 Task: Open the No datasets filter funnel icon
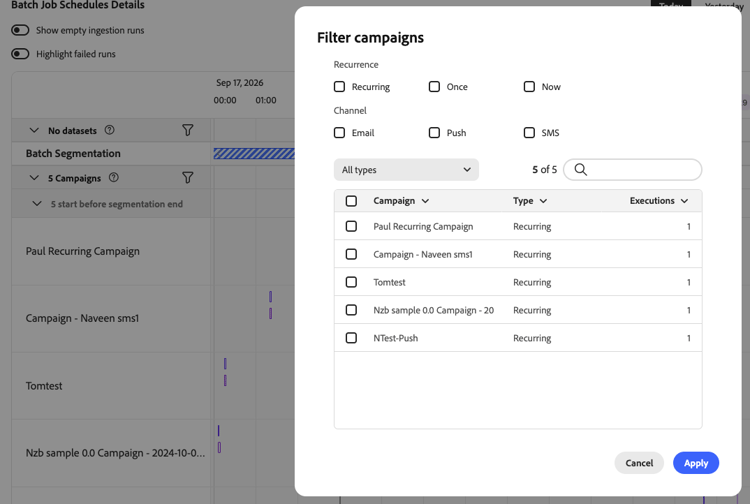[x=188, y=130]
